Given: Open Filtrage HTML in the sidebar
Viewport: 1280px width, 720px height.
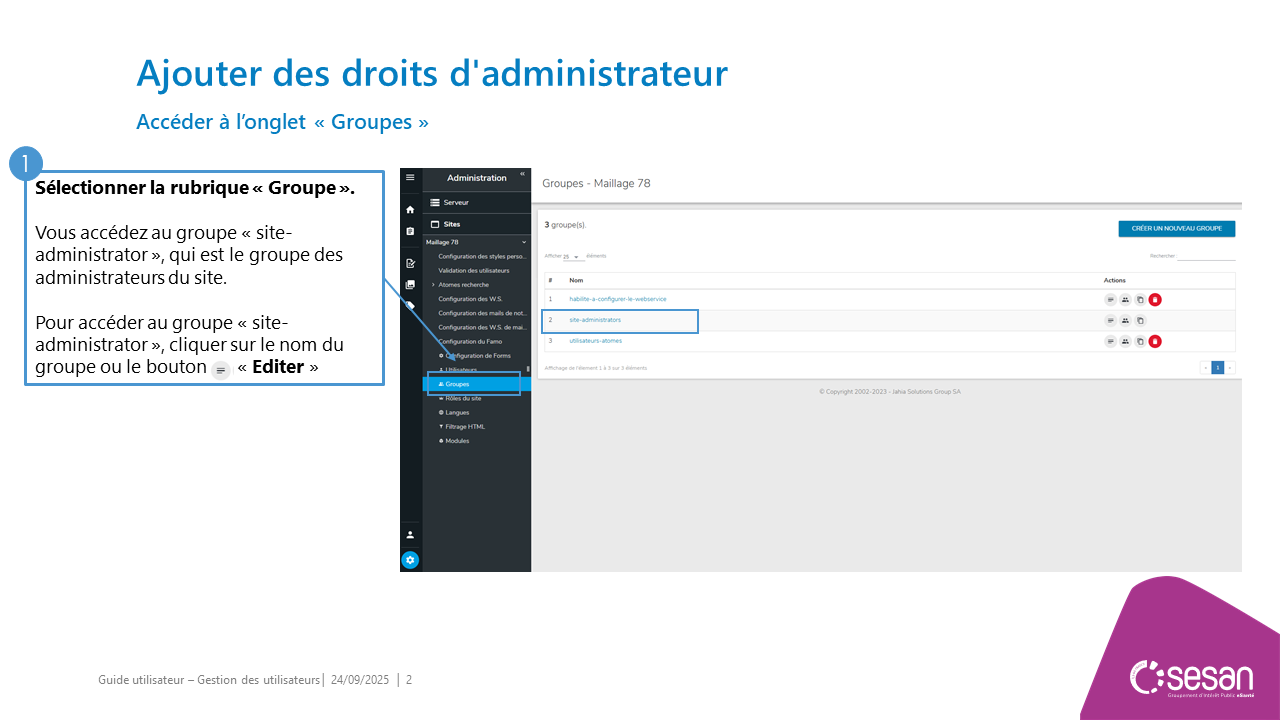Looking at the screenshot, I should click(464, 426).
